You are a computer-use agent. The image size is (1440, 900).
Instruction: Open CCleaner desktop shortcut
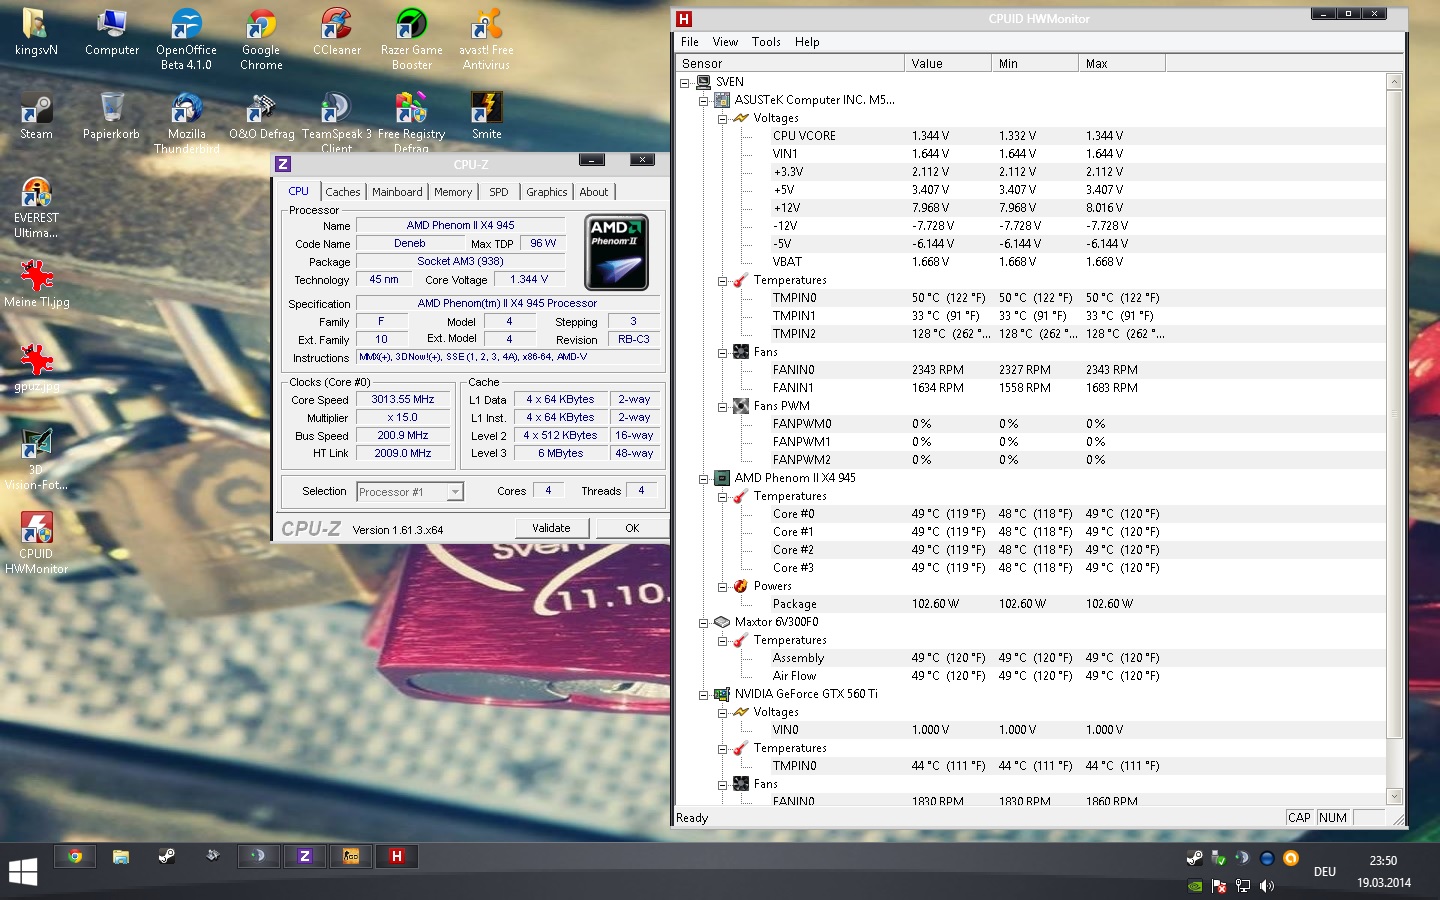tap(337, 32)
